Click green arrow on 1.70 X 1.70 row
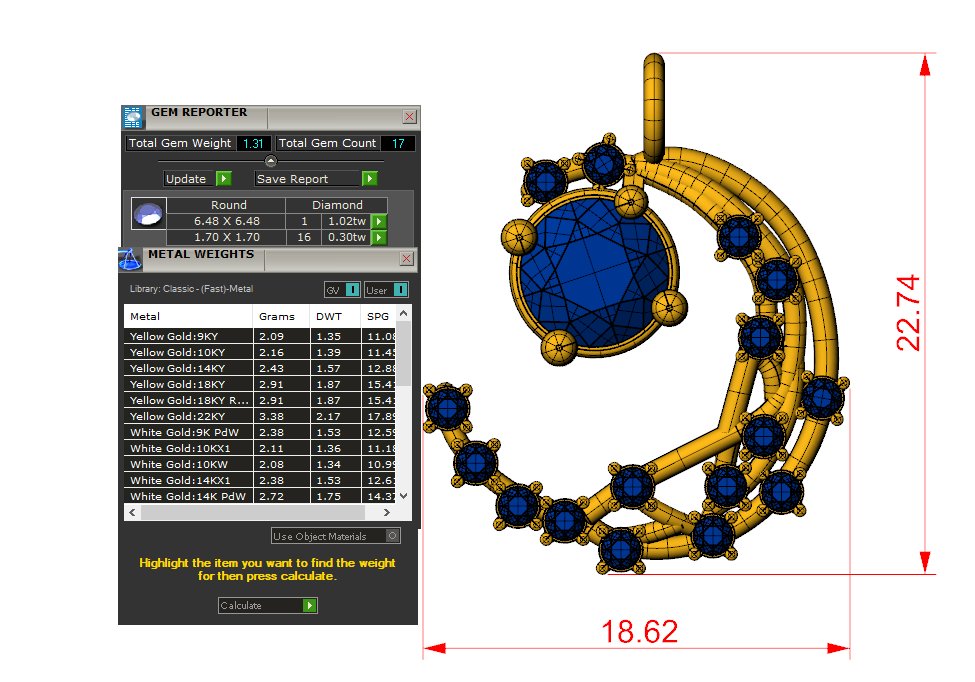Screen dimensions: 975x682 tap(379, 237)
